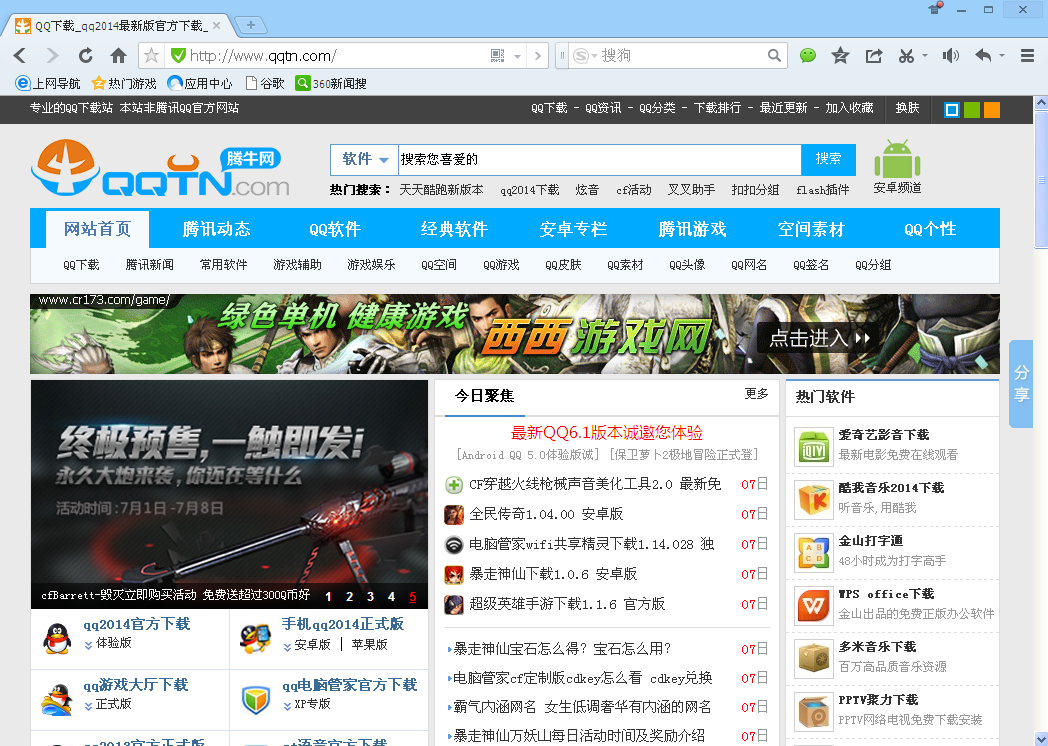
Task: Take a screenshot with the scissors tool
Action: [904, 56]
